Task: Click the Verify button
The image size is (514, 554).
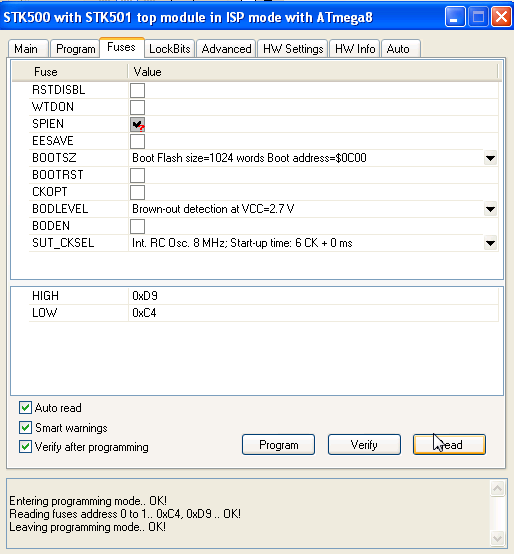Action: 364,444
